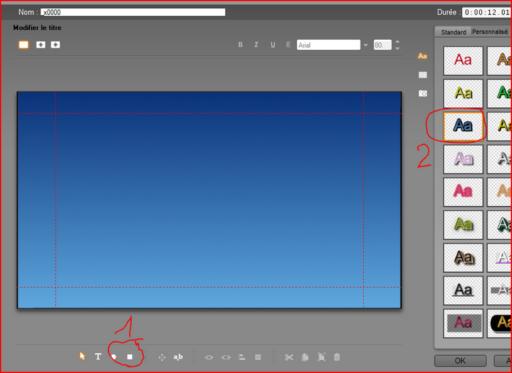Screen dimensions: 512x373
Task: Apply the red Aa text style
Action: [463, 60]
